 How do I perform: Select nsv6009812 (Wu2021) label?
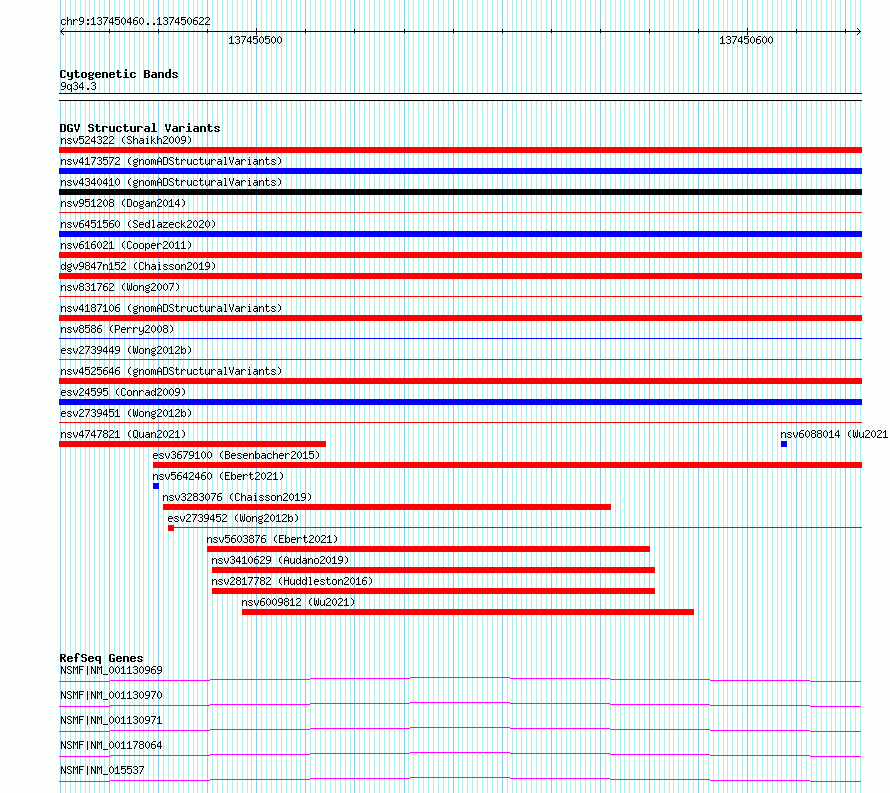(299, 602)
